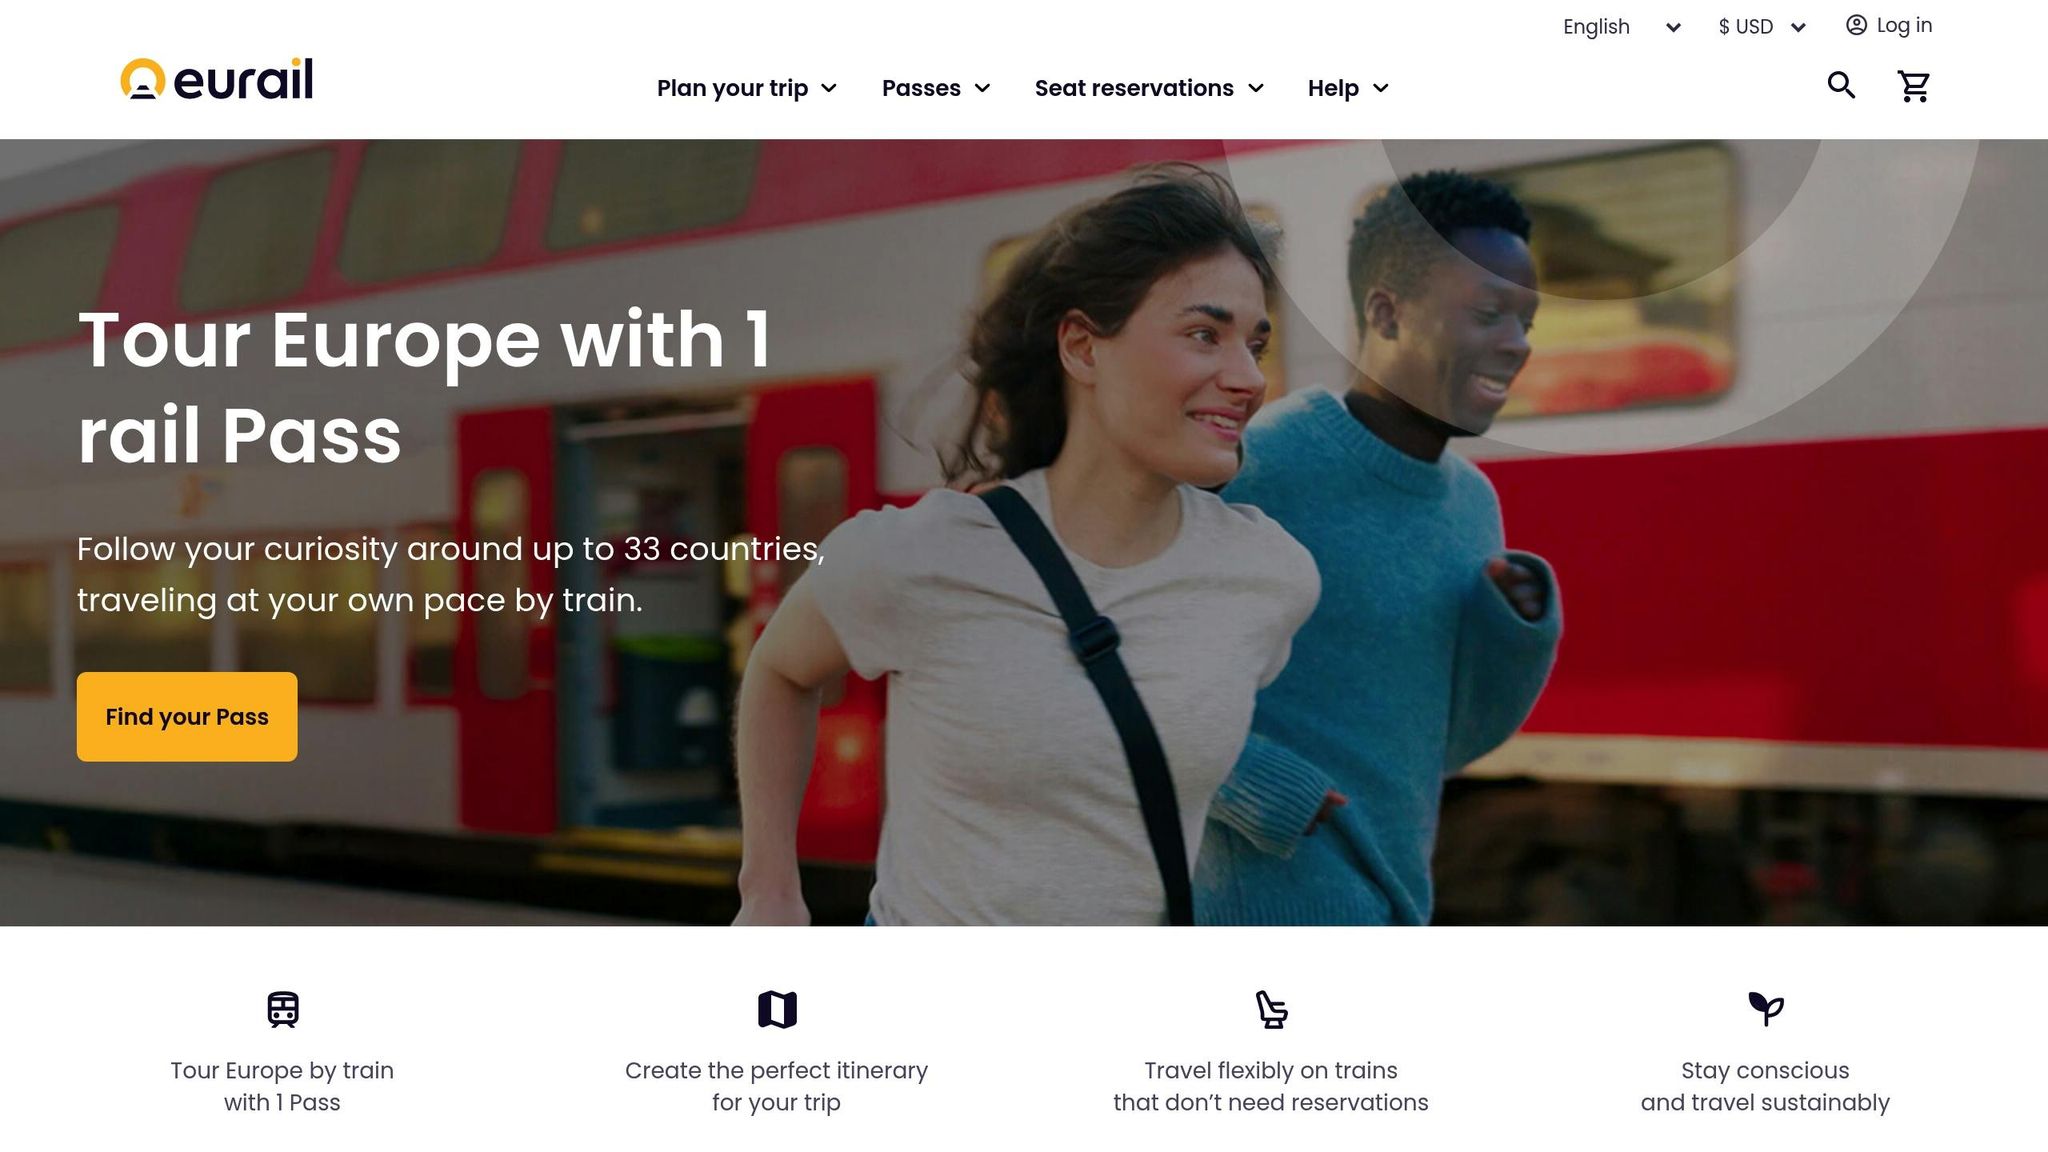2048x1152 pixels.
Task: Open the $ USD currency dropdown
Action: coord(1762,27)
